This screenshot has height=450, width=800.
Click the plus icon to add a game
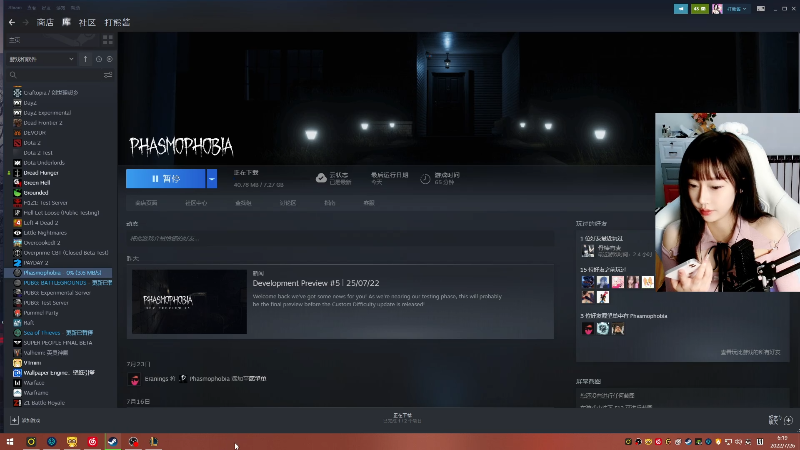point(14,420)
